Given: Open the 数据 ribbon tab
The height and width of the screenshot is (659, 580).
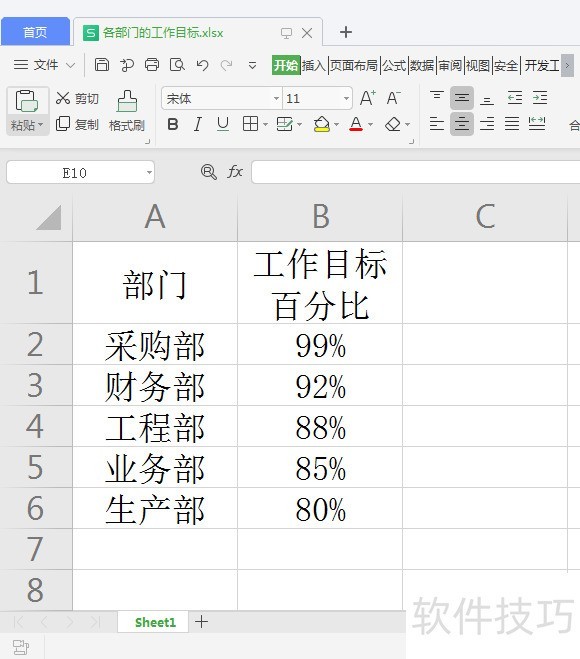Looking at the screenshot, I should (422, 65).
